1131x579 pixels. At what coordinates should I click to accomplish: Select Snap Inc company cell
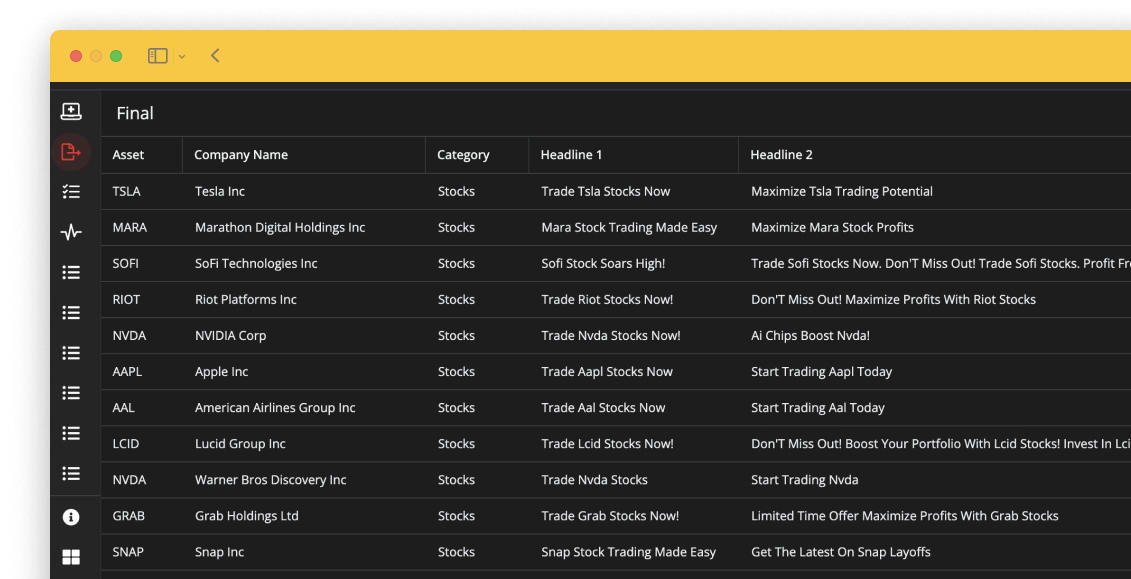pyautogui.click(x=219, y=552)
